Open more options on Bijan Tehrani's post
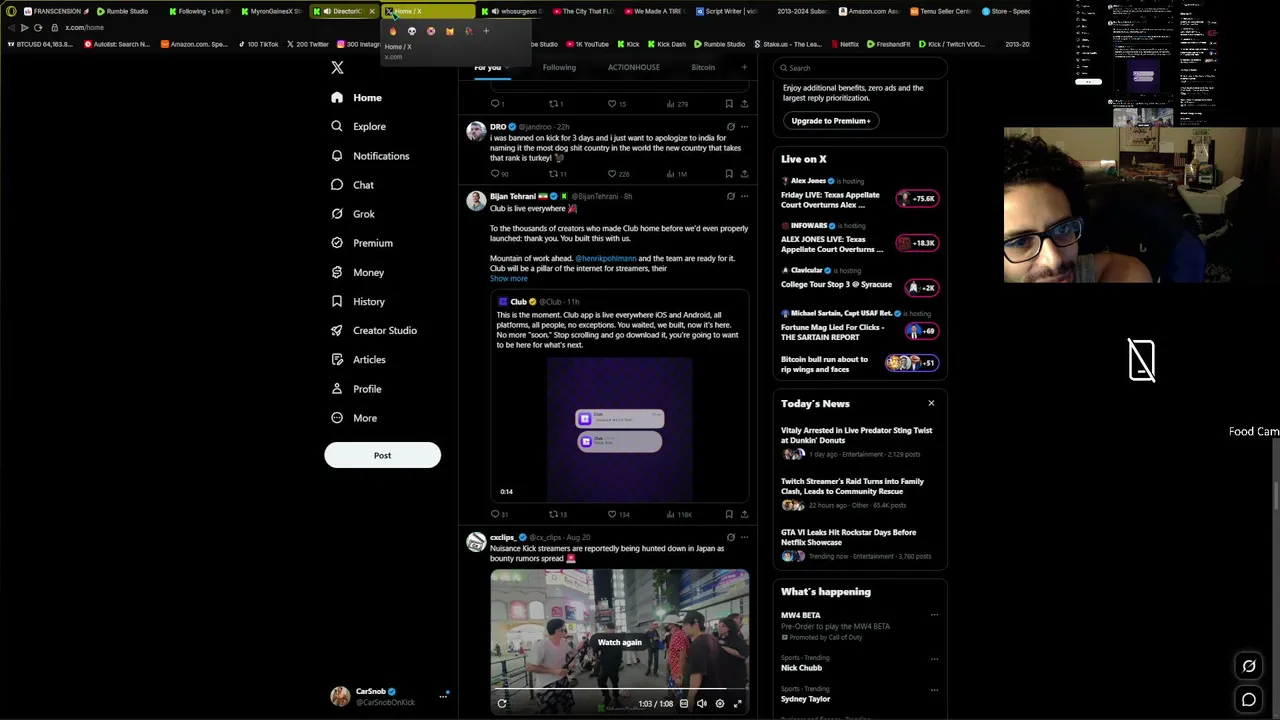The height and width of the screenshot is (720, 1280). (x=744, y=196)
